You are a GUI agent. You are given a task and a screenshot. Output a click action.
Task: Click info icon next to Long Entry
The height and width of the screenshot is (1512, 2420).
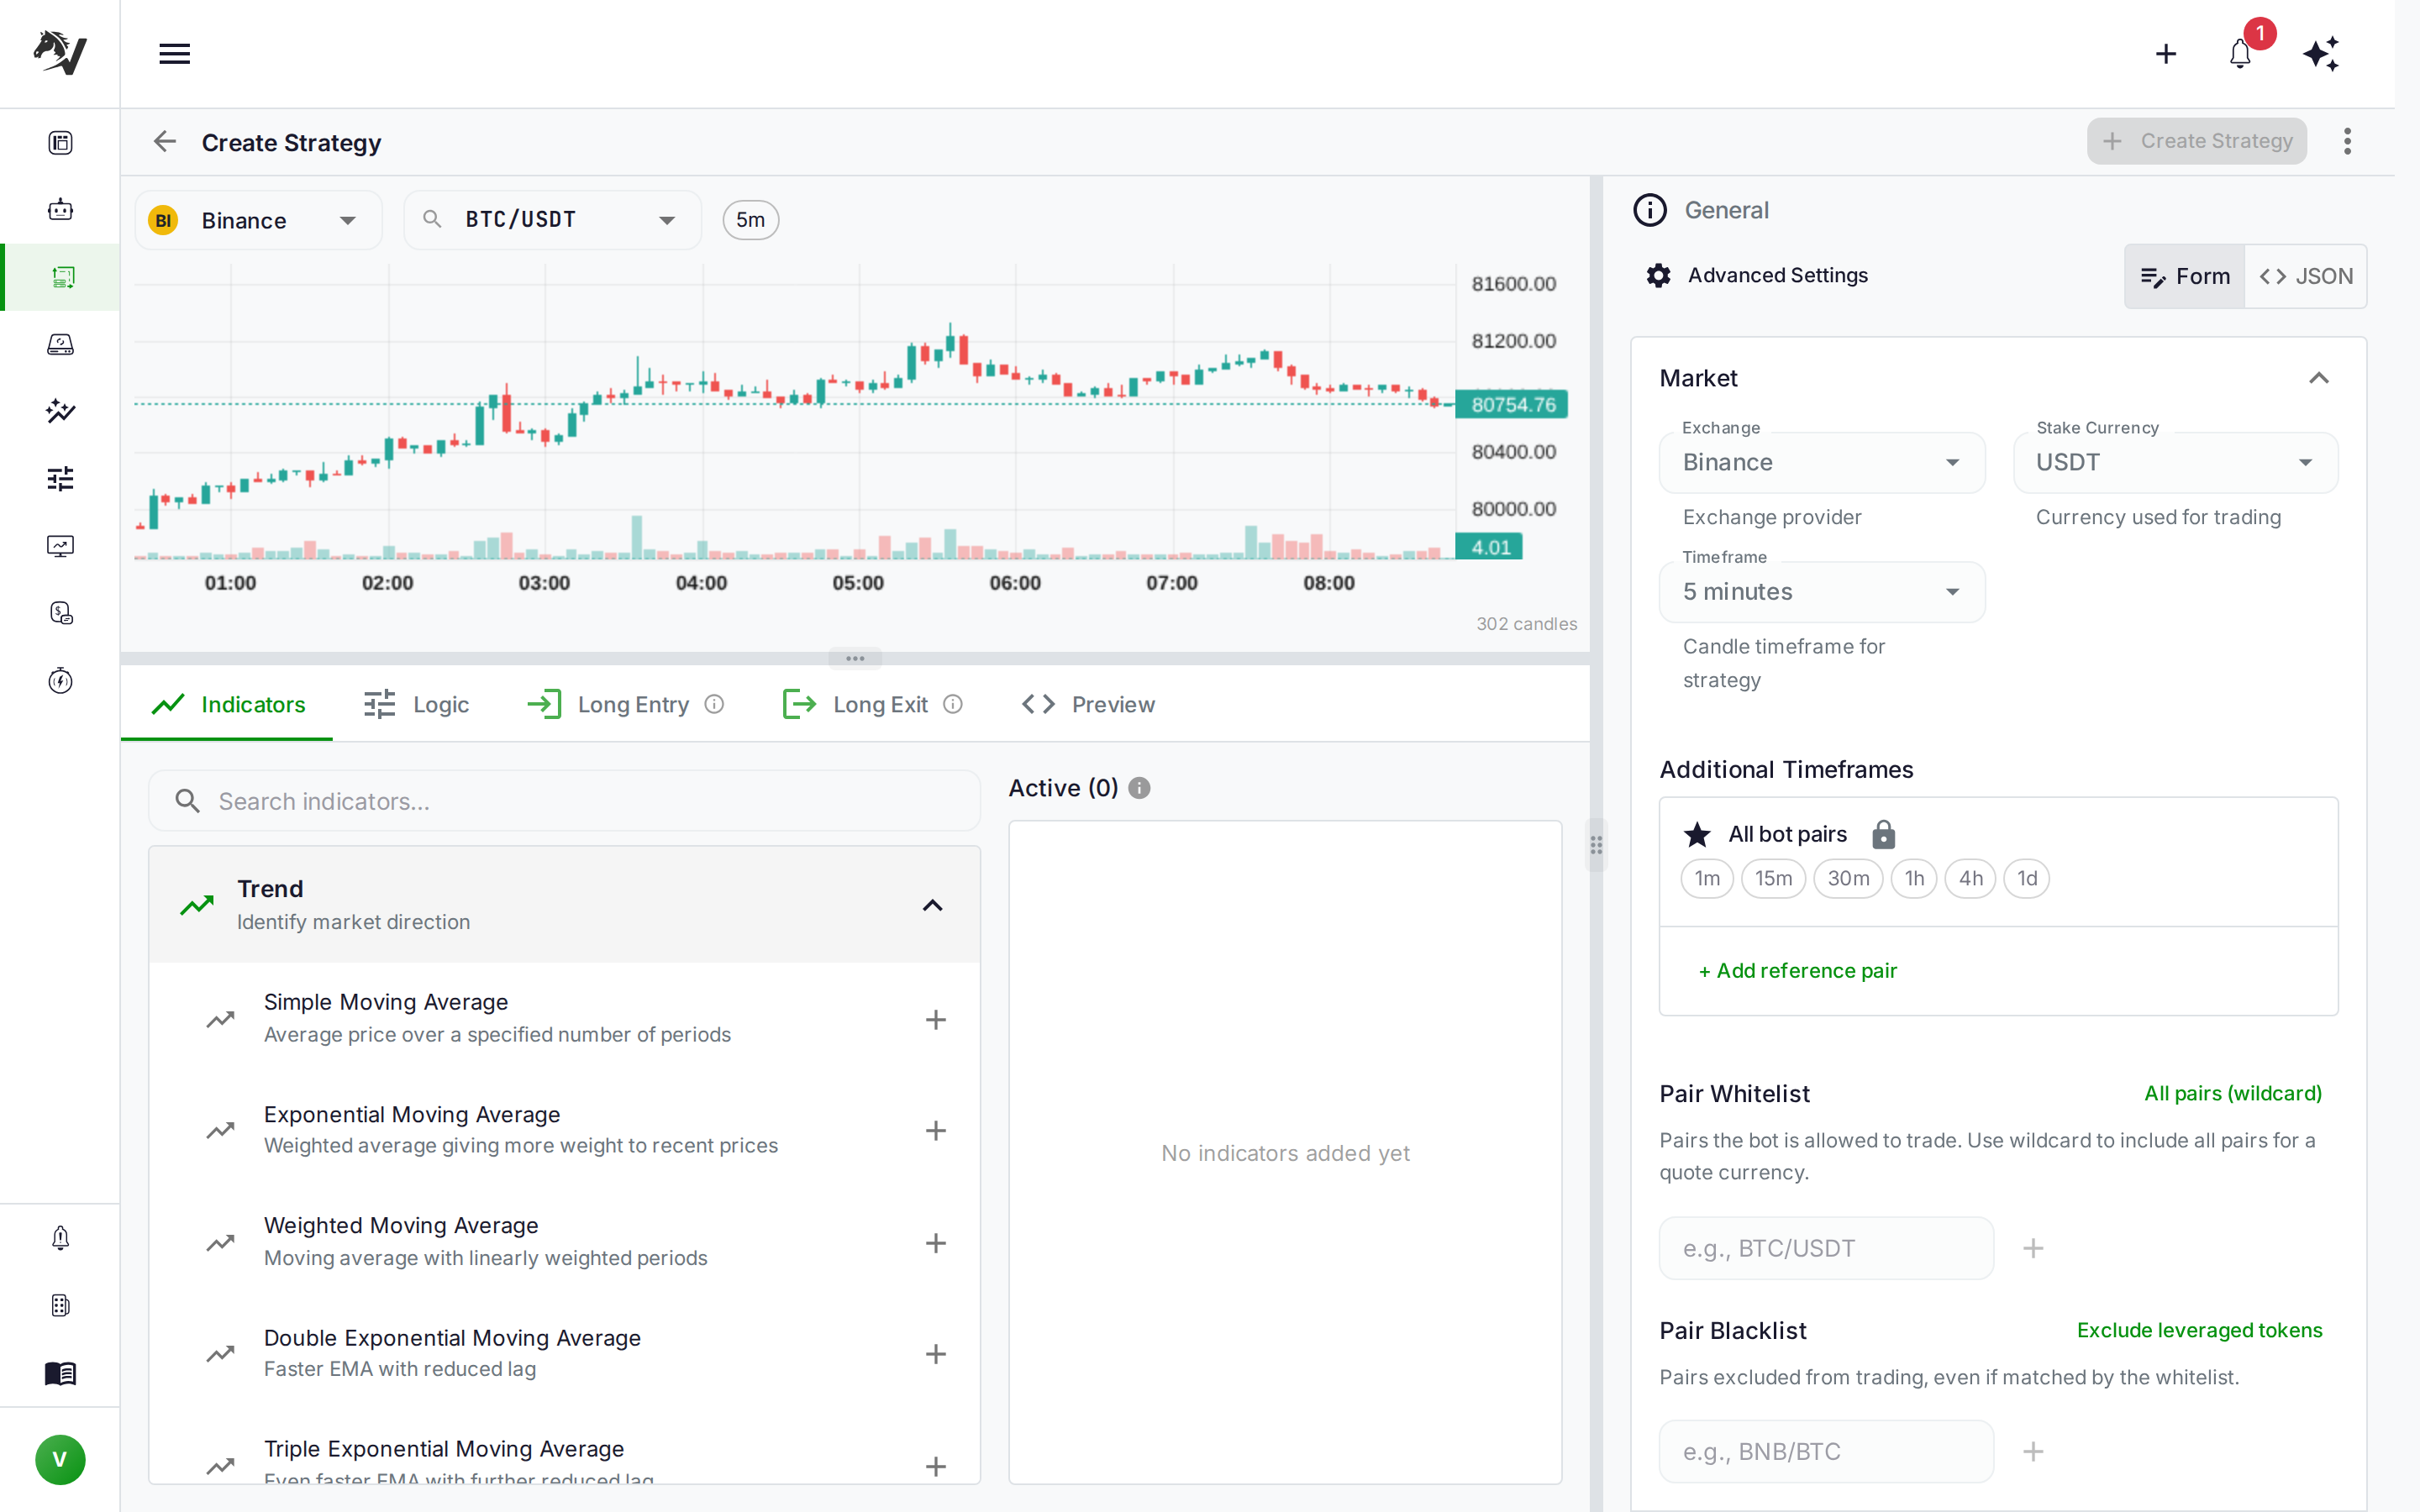pyautogui.click(x=714, y=704)
